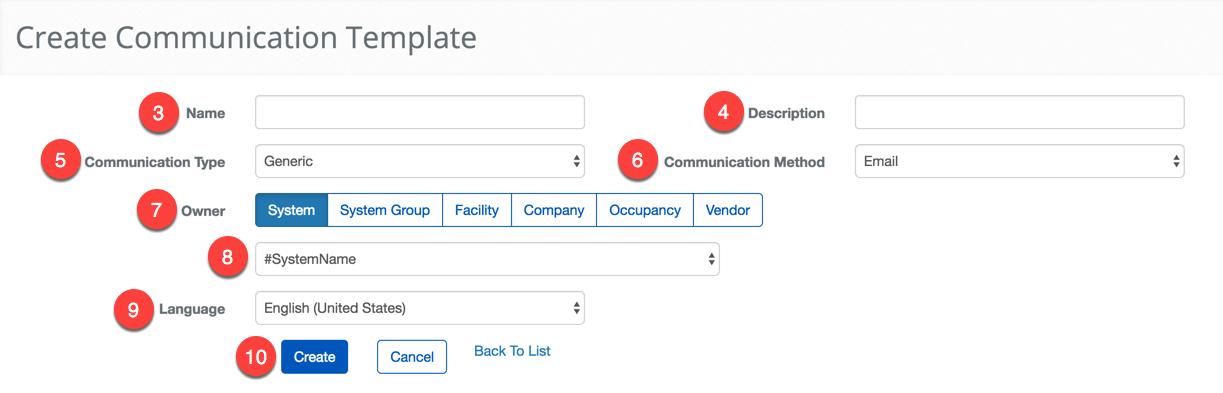Choose Company owner option
1223x393 pixels.
pos(554,210)
